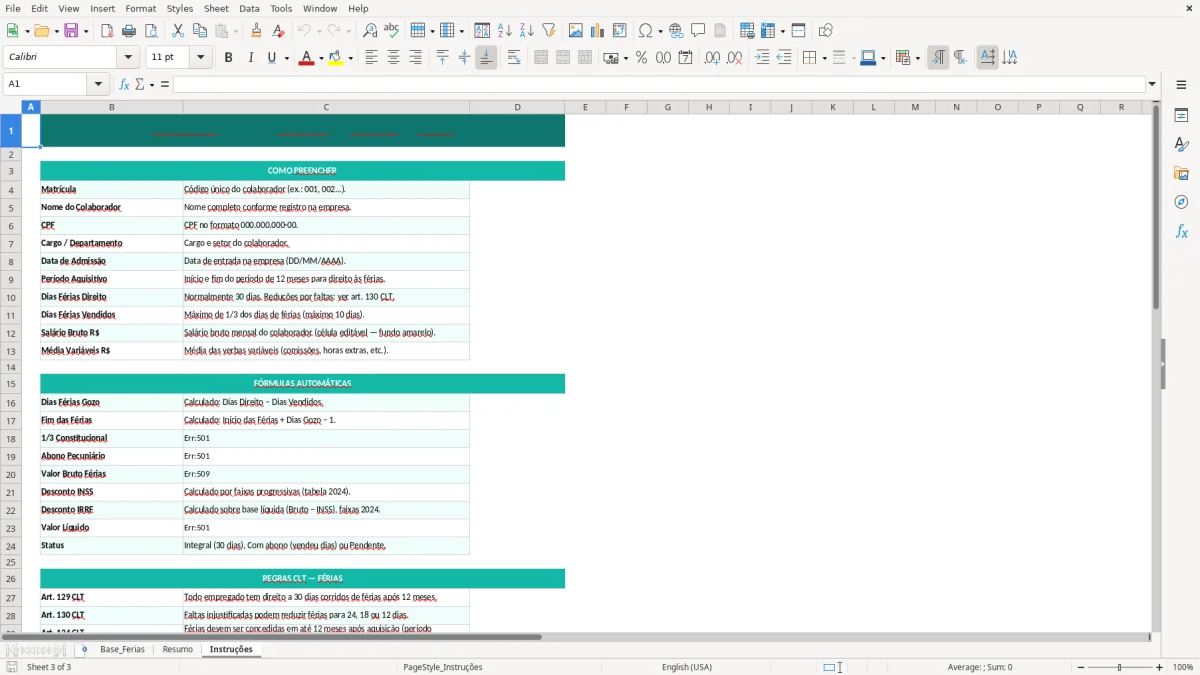Viewport: 1200px width, 675px height.
Task: Apply red font color swatch
Action: point(305,58)
